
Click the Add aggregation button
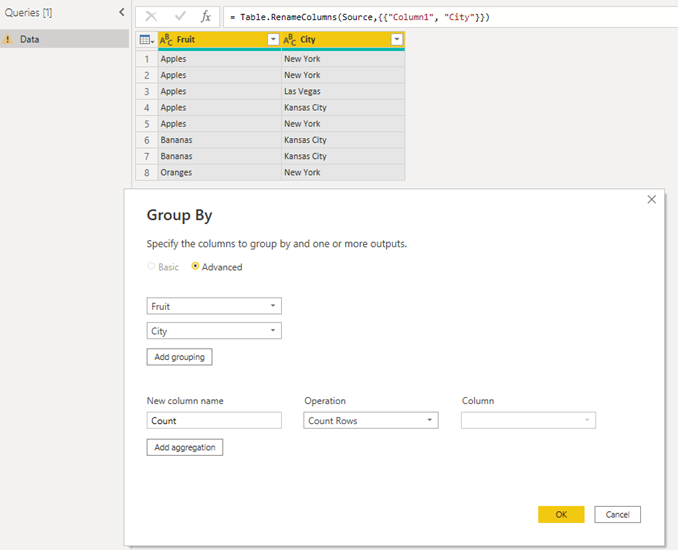tap(185, 448)
